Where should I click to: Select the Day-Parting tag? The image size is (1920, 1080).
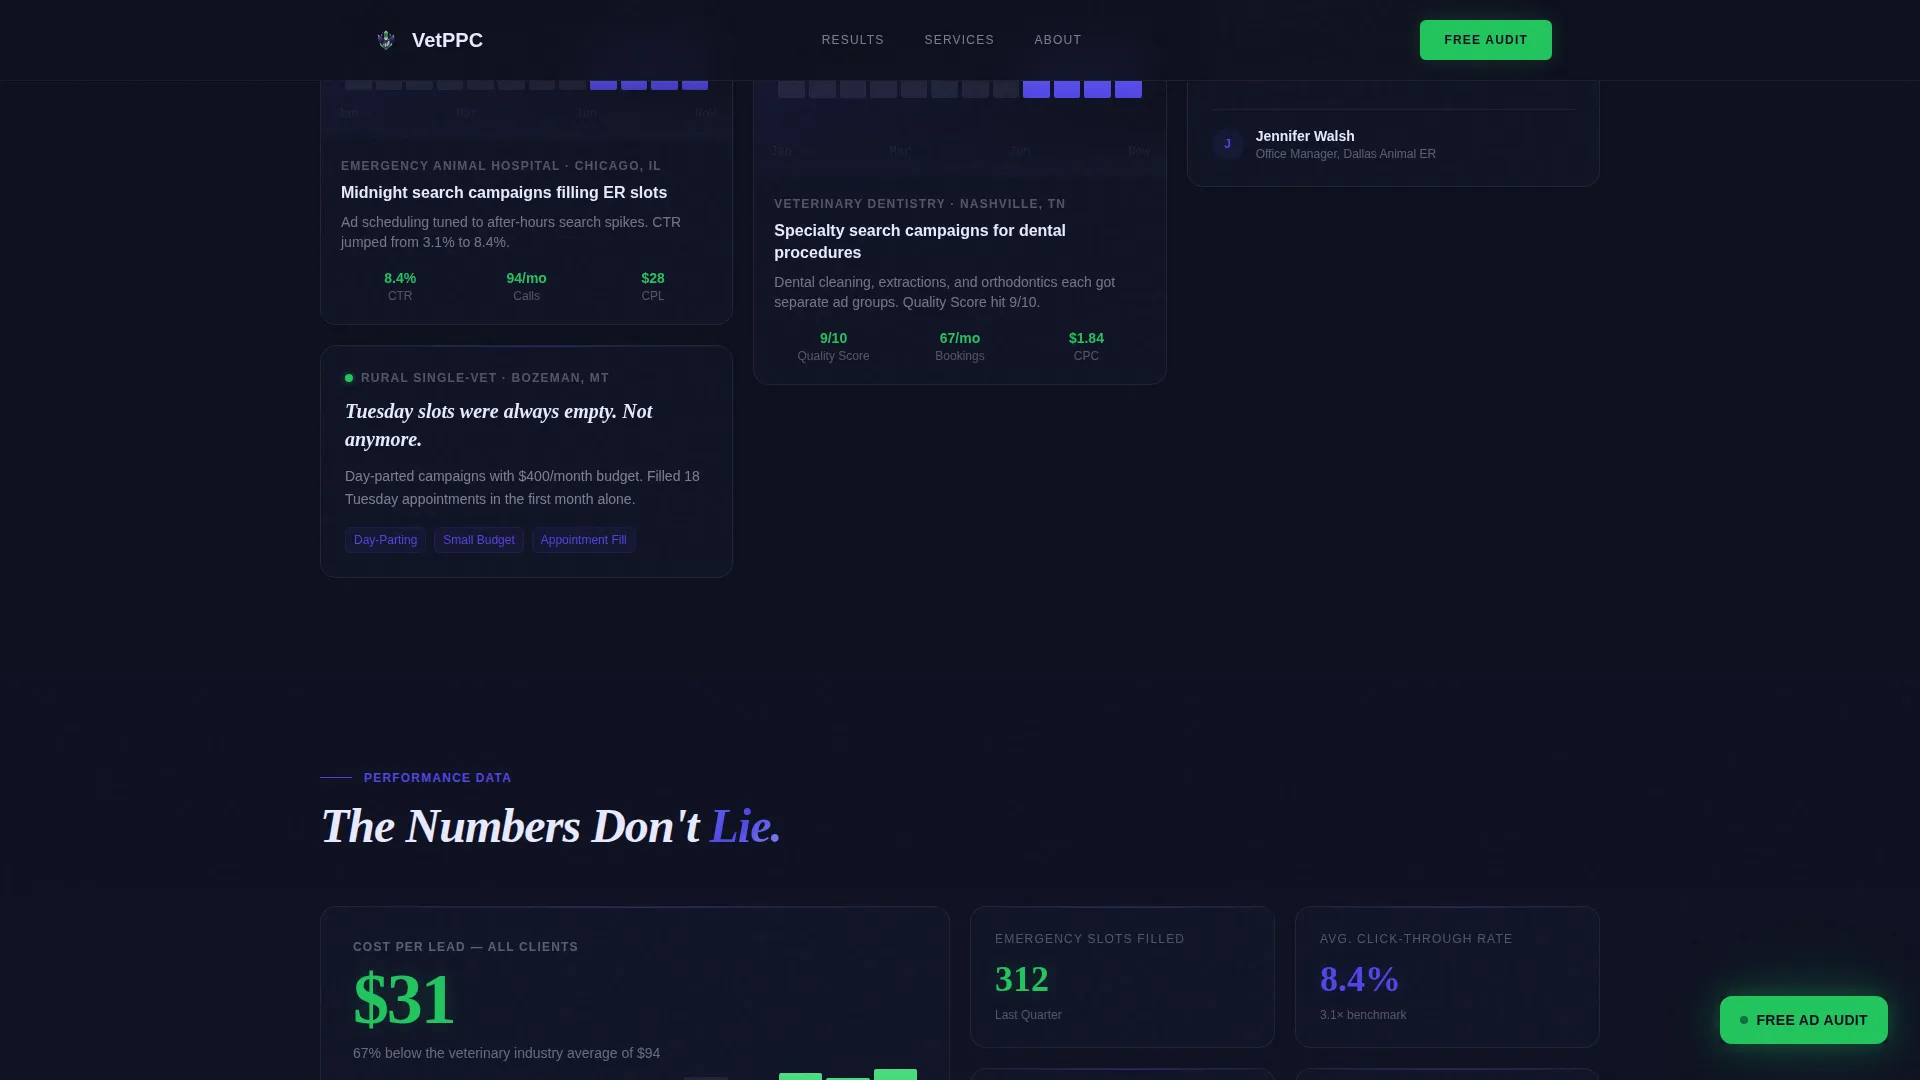coord(385,540)
